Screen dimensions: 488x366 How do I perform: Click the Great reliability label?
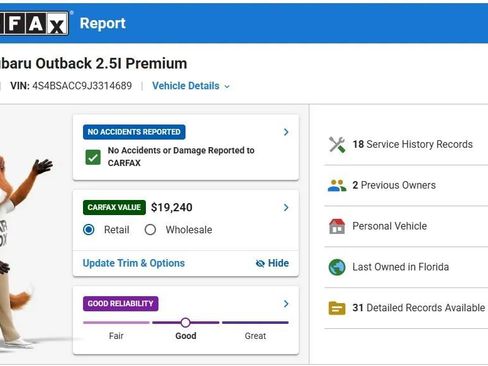[x=255, y=336]
